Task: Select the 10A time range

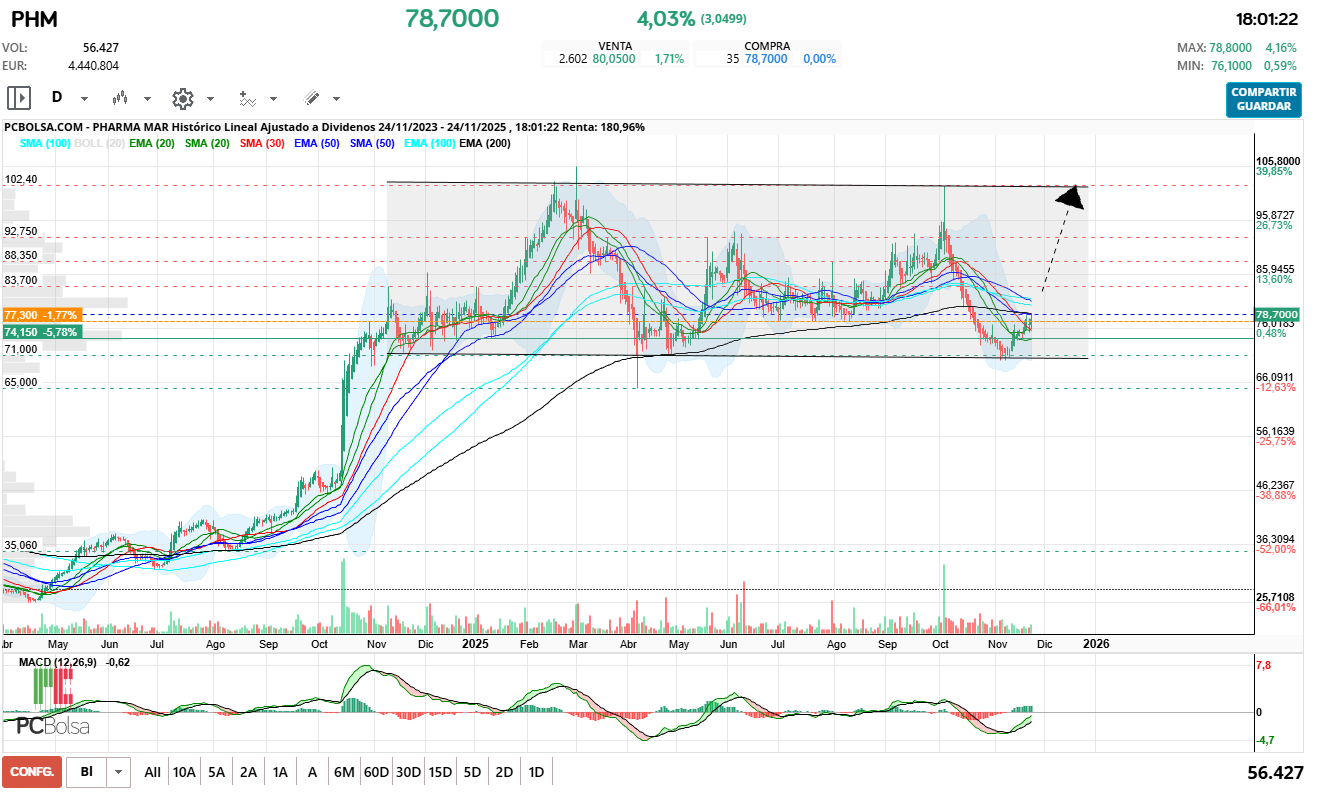Action: pyautogui.click(x=184, y=772)
